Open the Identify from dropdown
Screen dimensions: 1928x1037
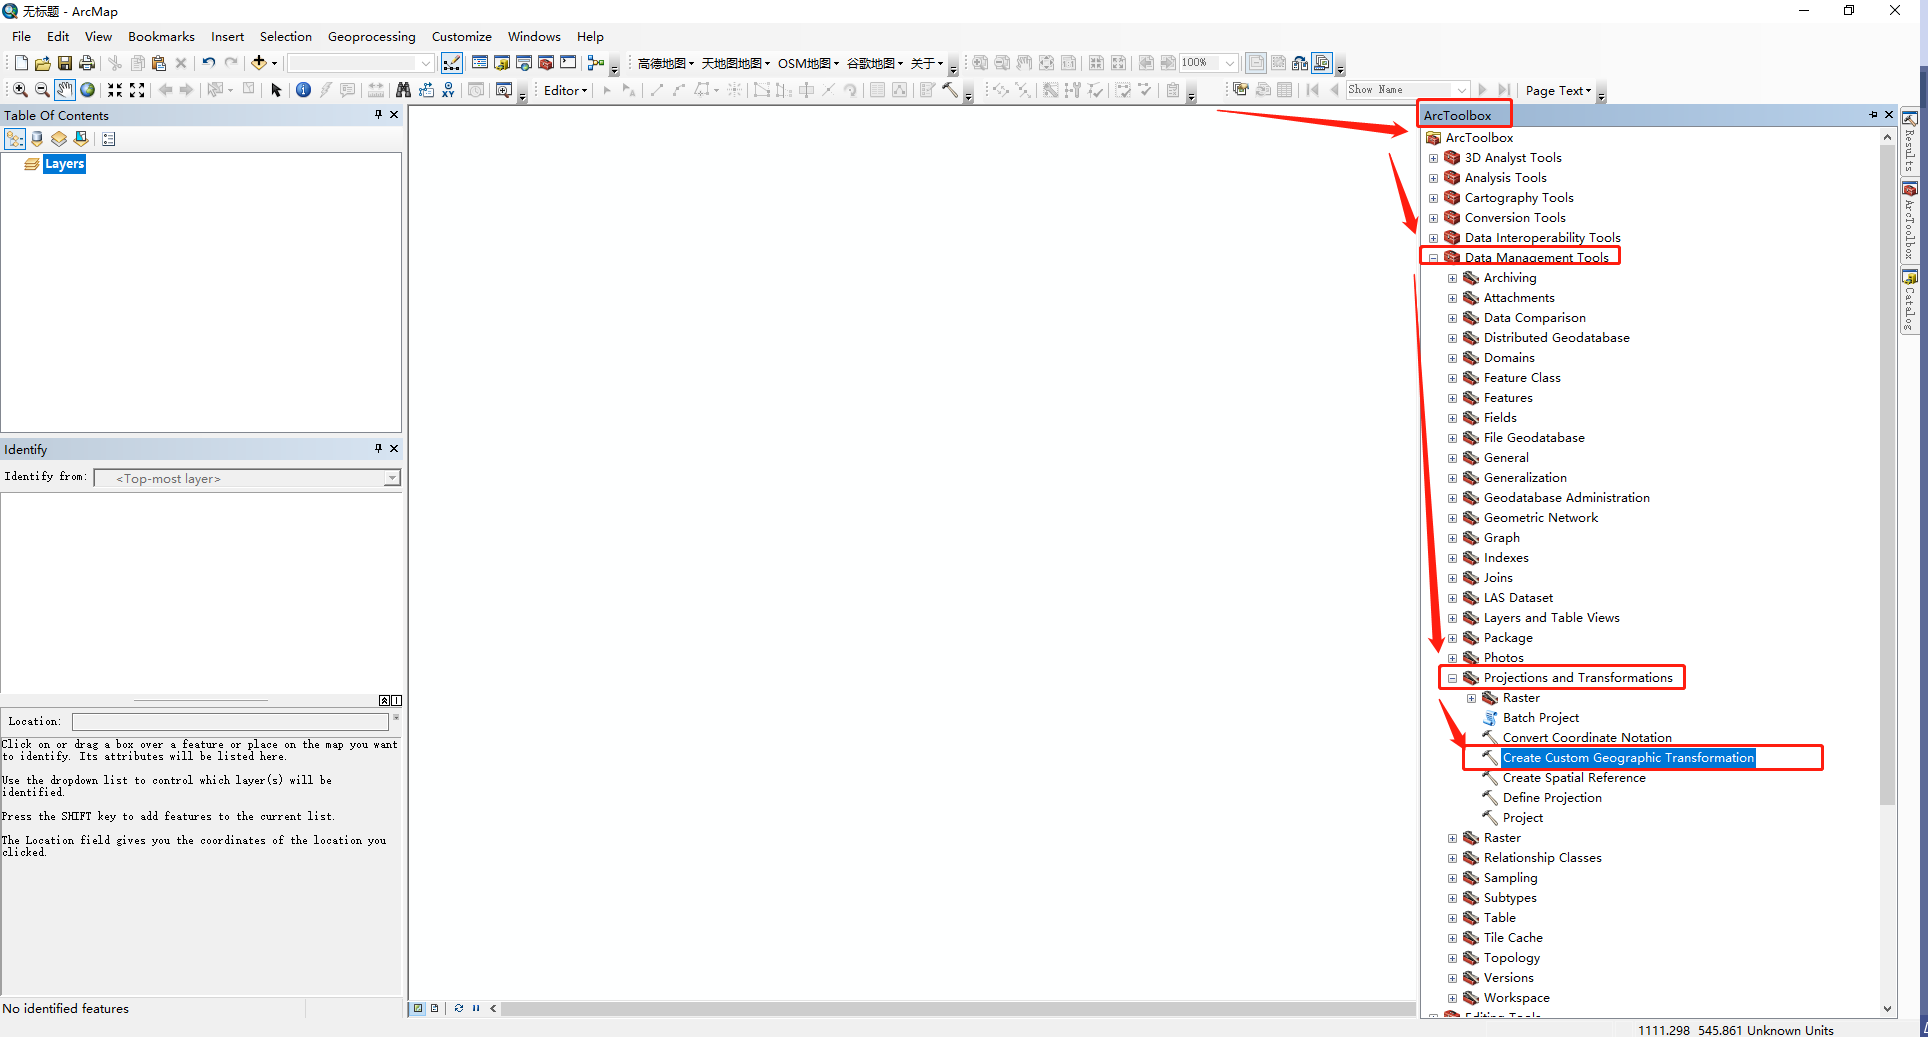(x=392, y=478)
